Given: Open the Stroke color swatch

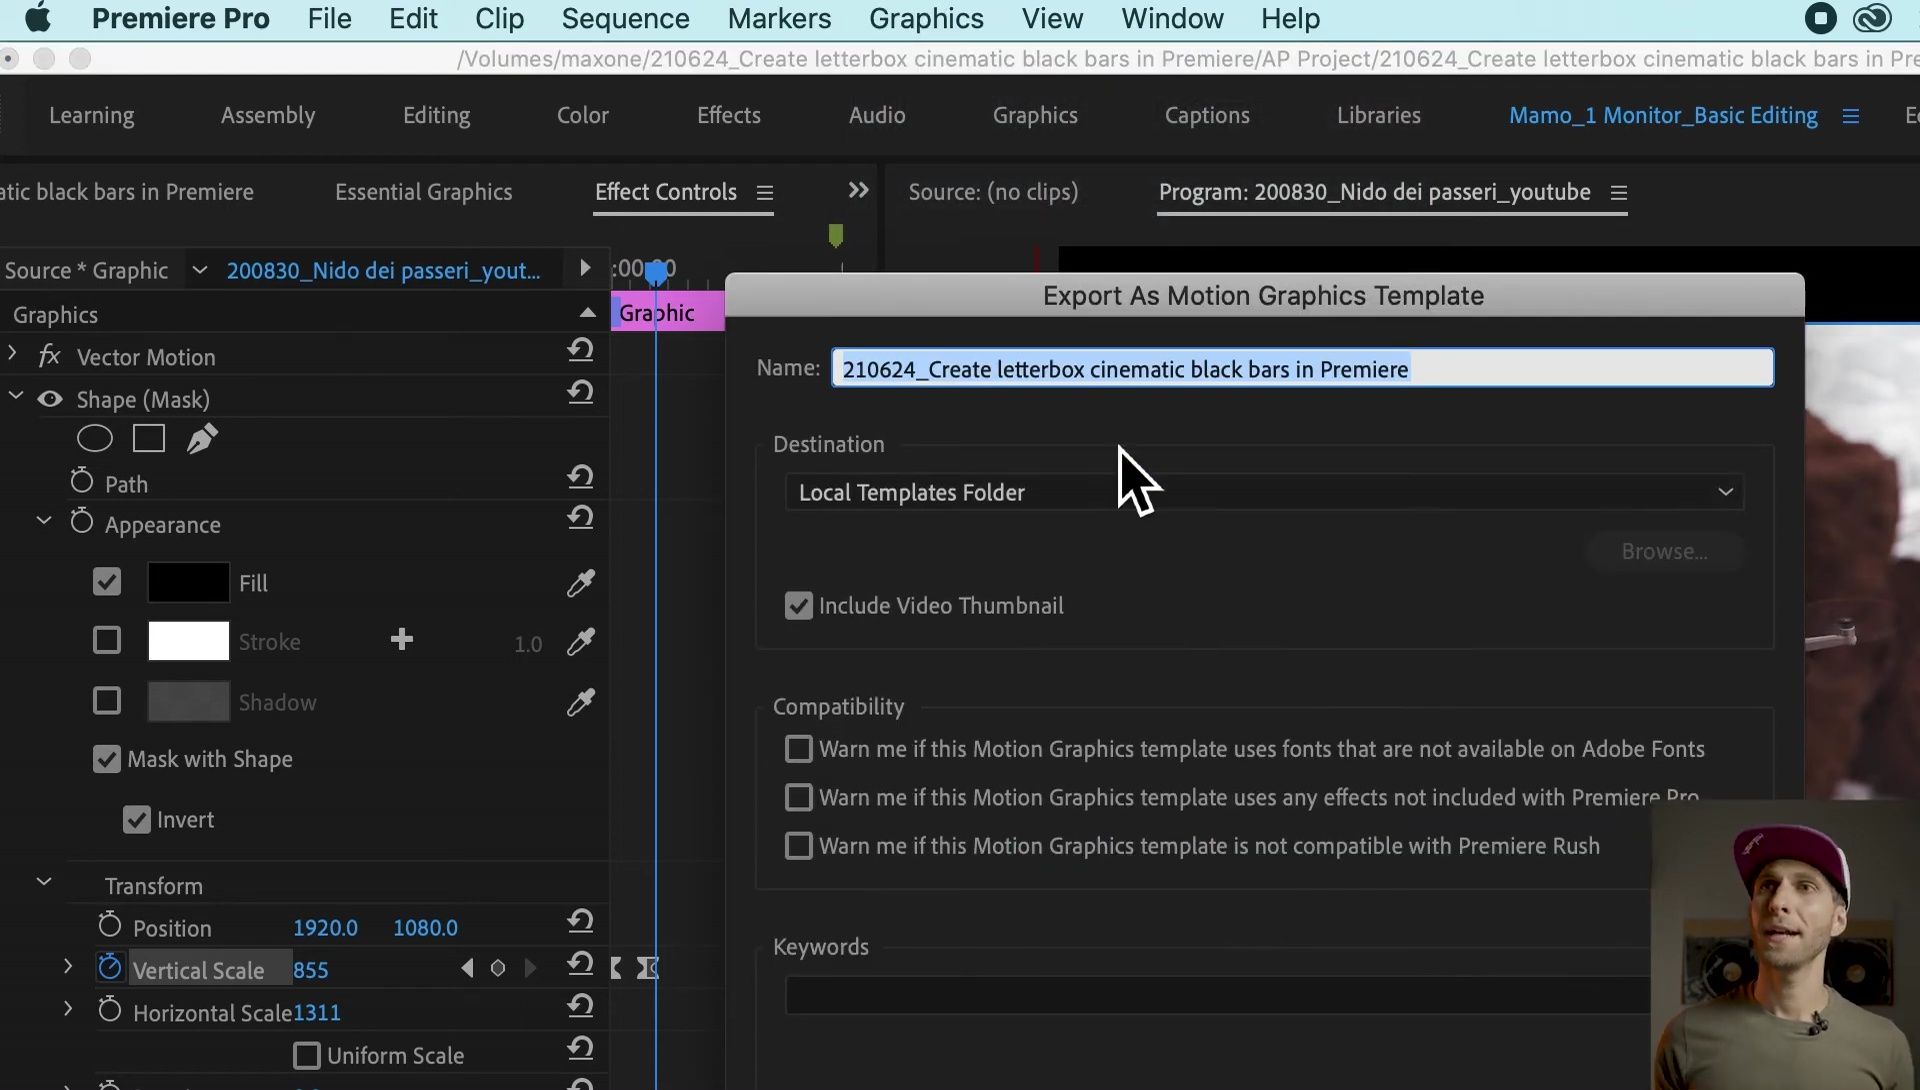Looking at the screenshot, I should tap(189, 641).
